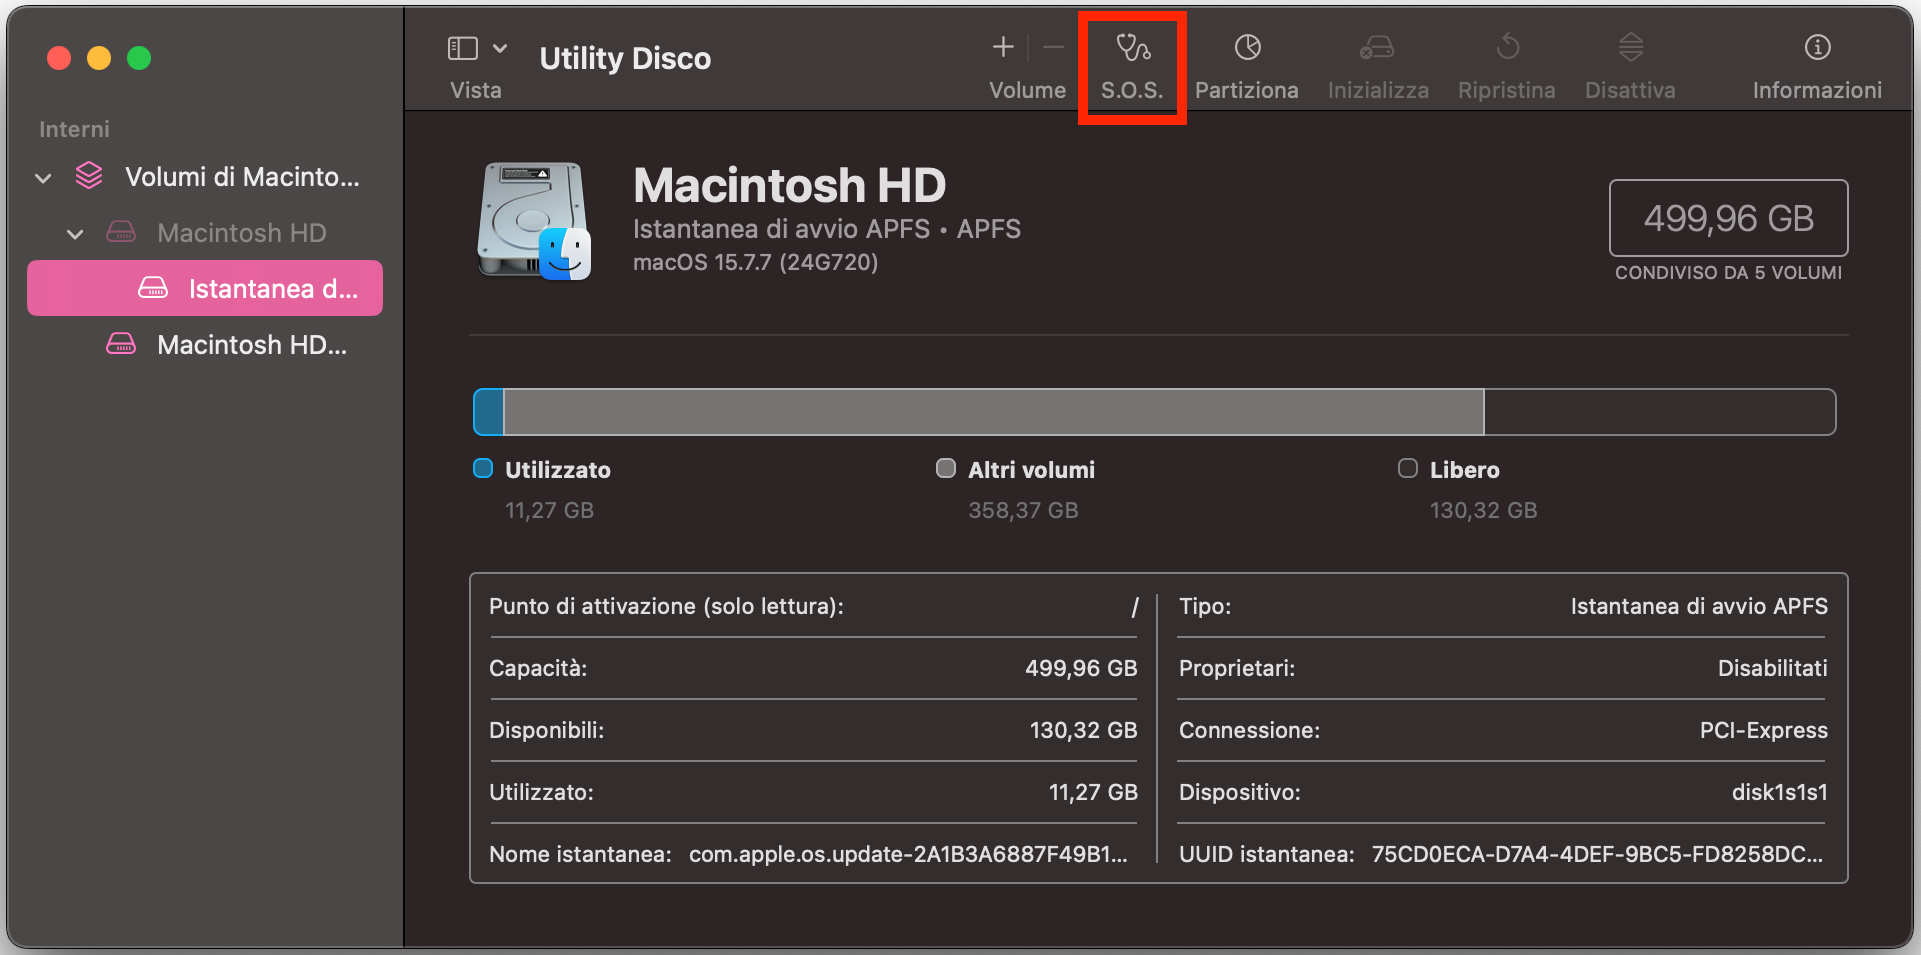
Task: Click the Inizializza erase drive icon
Action: (1377, 47)
